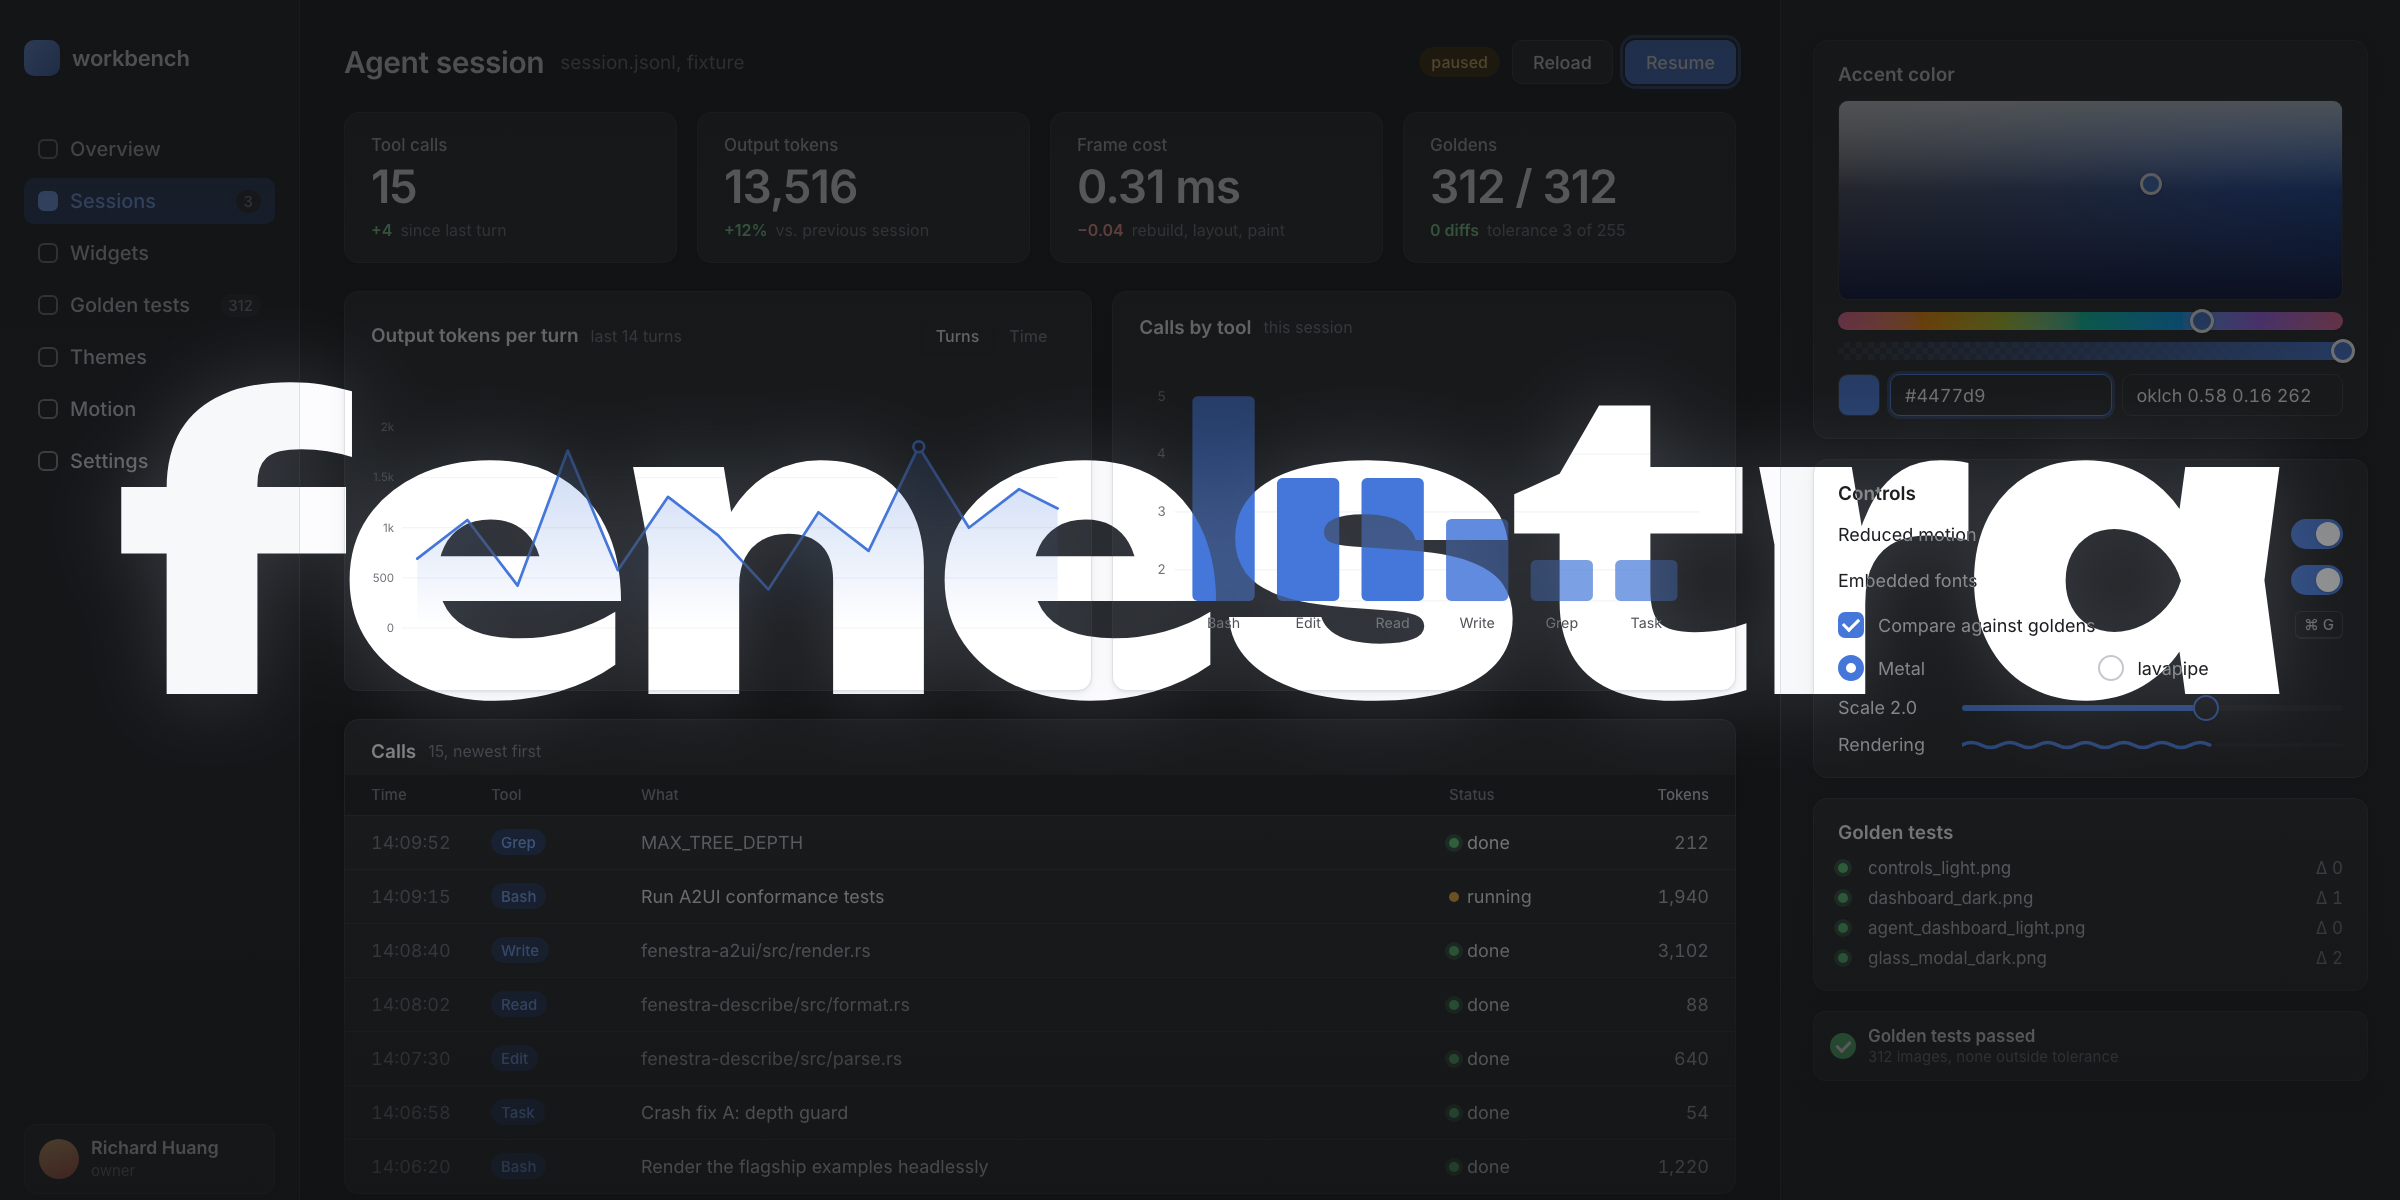Select the Metal radio button
Image resolution: width=2400 pixels, height=1200 pixels.
click(x=1851, y=668)
